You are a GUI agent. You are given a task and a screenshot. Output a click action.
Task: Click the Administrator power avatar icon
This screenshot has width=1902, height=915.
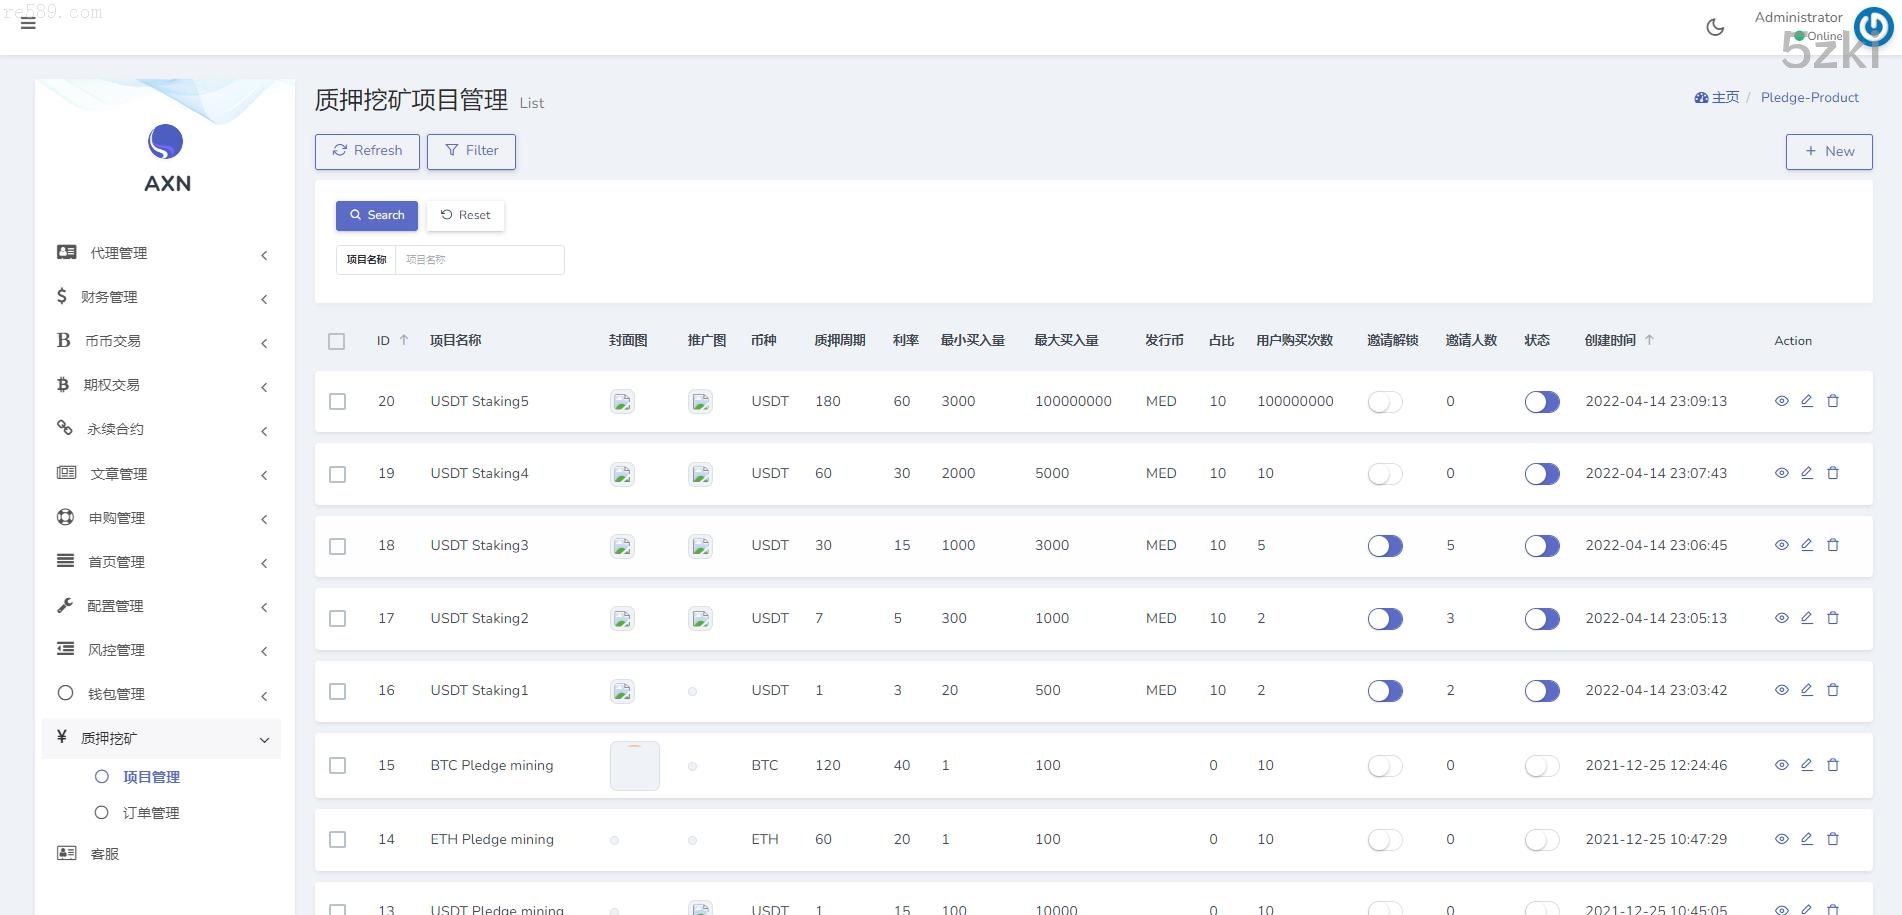[x=1872, y=27]
